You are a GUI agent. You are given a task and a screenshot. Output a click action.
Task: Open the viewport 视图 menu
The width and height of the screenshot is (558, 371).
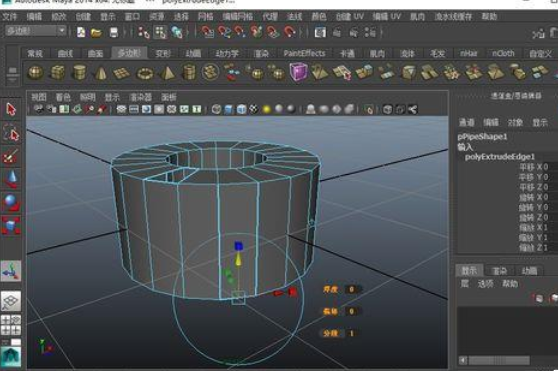pyautogui.click(x=39, y=97)
